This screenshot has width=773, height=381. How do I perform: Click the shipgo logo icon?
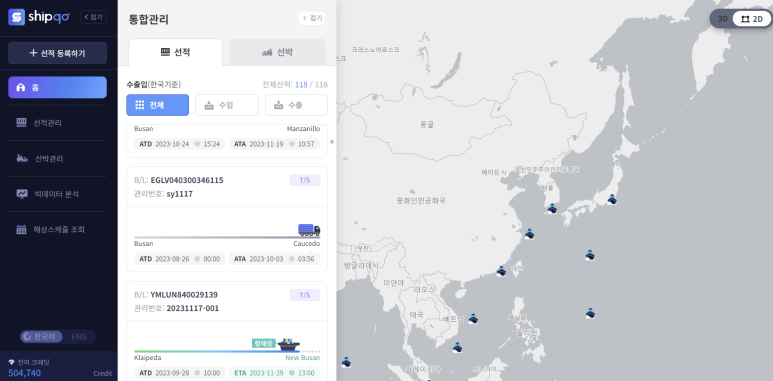16,17
